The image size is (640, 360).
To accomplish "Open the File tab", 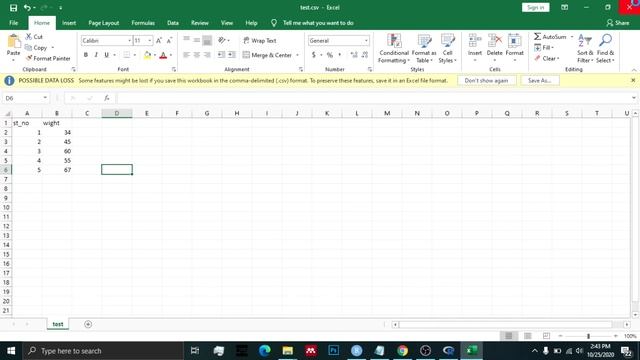I will tap(13, 23).
